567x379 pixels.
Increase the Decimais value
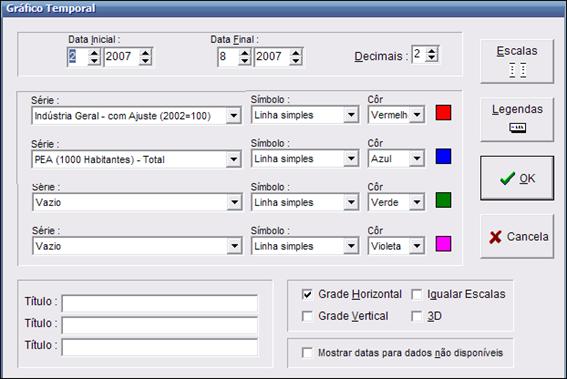click(x=431, y=51)
